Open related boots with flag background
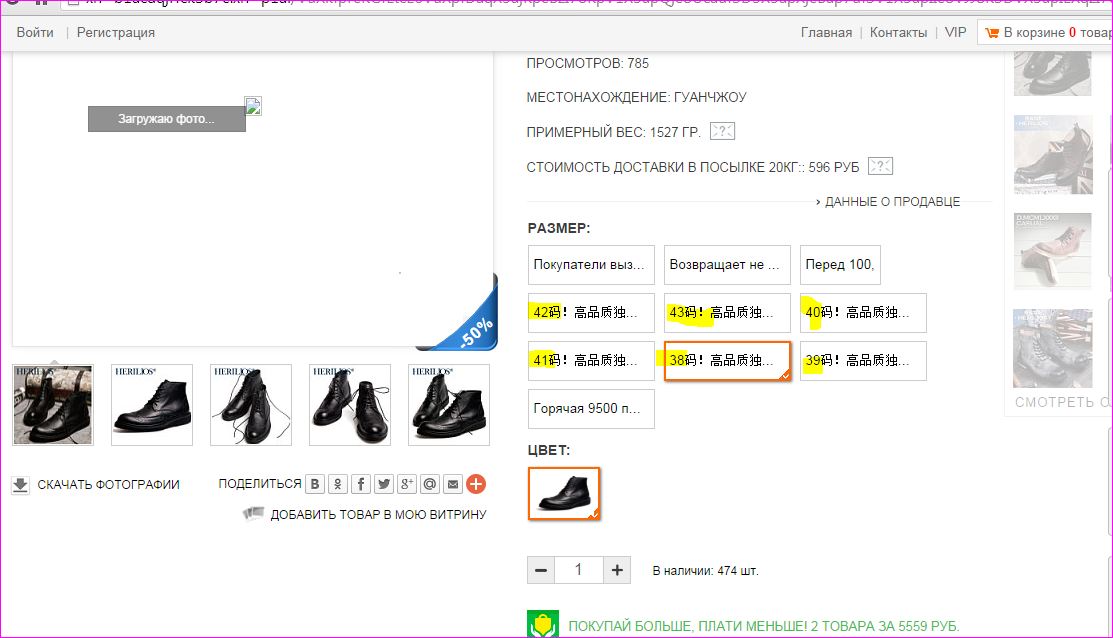Image resolution: width=1113 pixels, height=638 pixels. pos(1053,348)
